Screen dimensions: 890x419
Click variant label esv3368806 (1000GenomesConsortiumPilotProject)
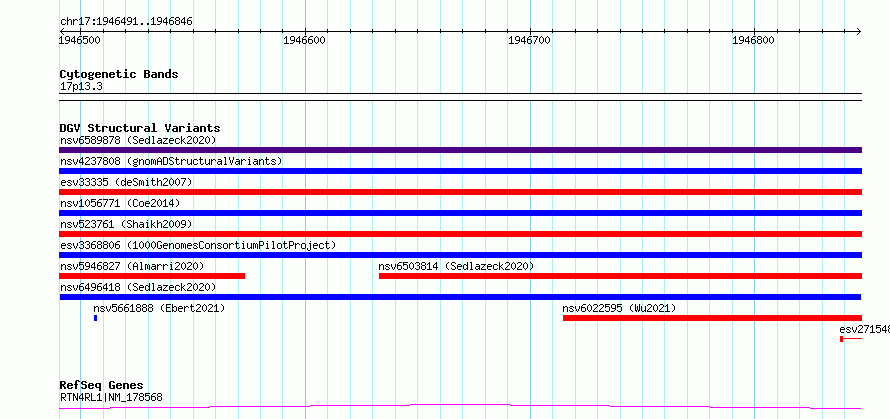coord(198,245)
